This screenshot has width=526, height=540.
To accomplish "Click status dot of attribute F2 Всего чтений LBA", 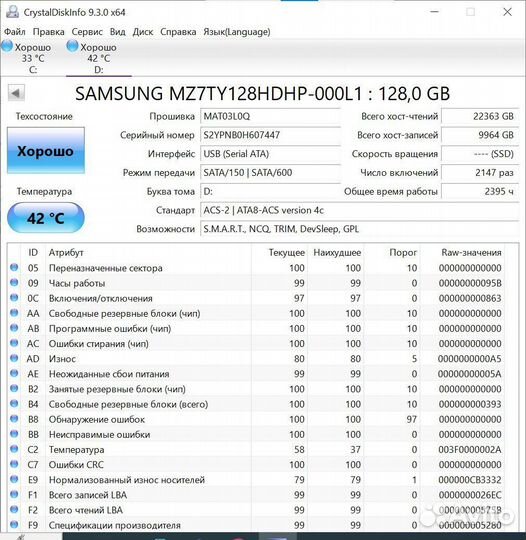I will (x=14, y=509).
